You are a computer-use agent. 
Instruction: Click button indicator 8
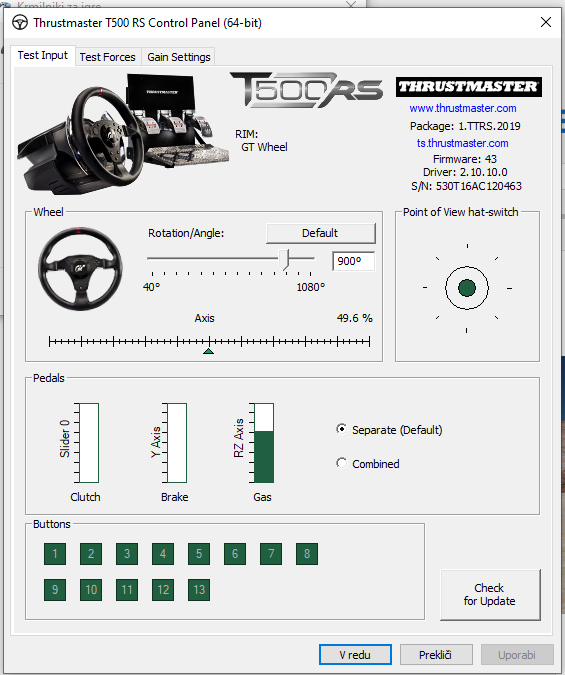point(307,553)
